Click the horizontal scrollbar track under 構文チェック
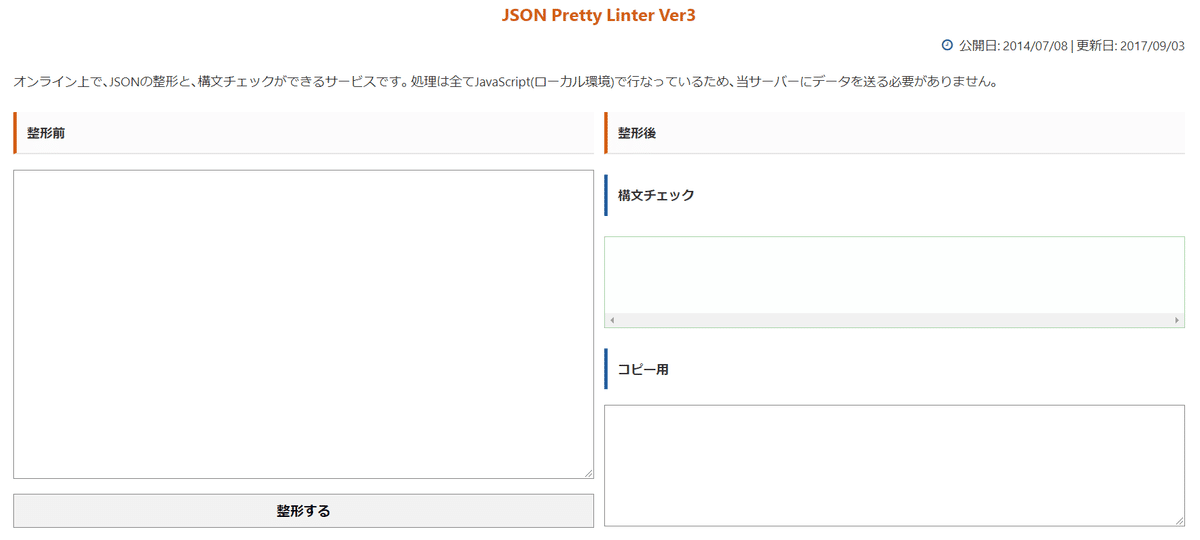 pos(894,320)
